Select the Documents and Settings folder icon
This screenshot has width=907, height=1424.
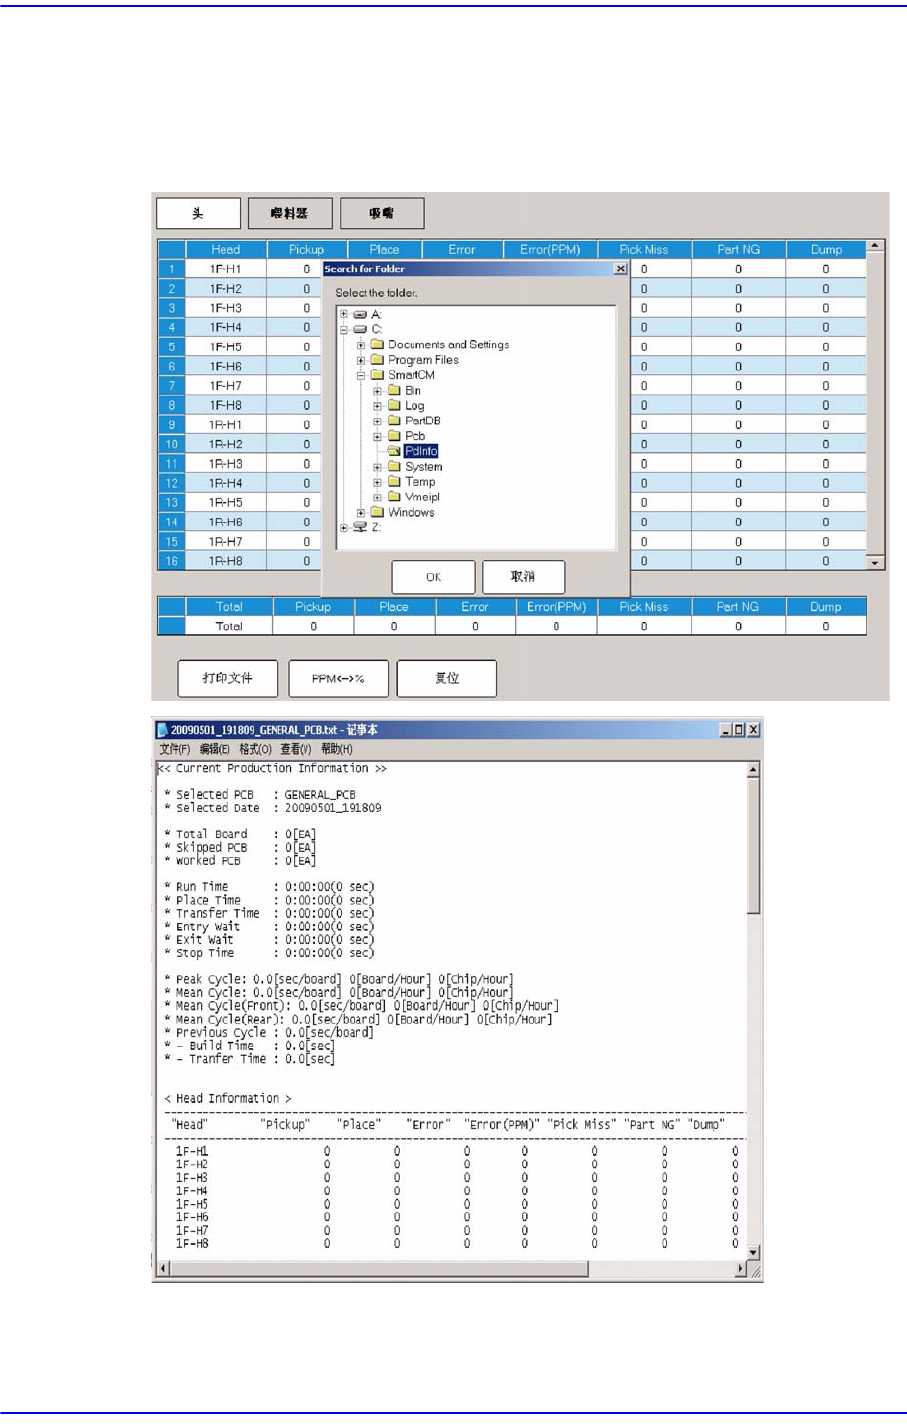point(377,345)
